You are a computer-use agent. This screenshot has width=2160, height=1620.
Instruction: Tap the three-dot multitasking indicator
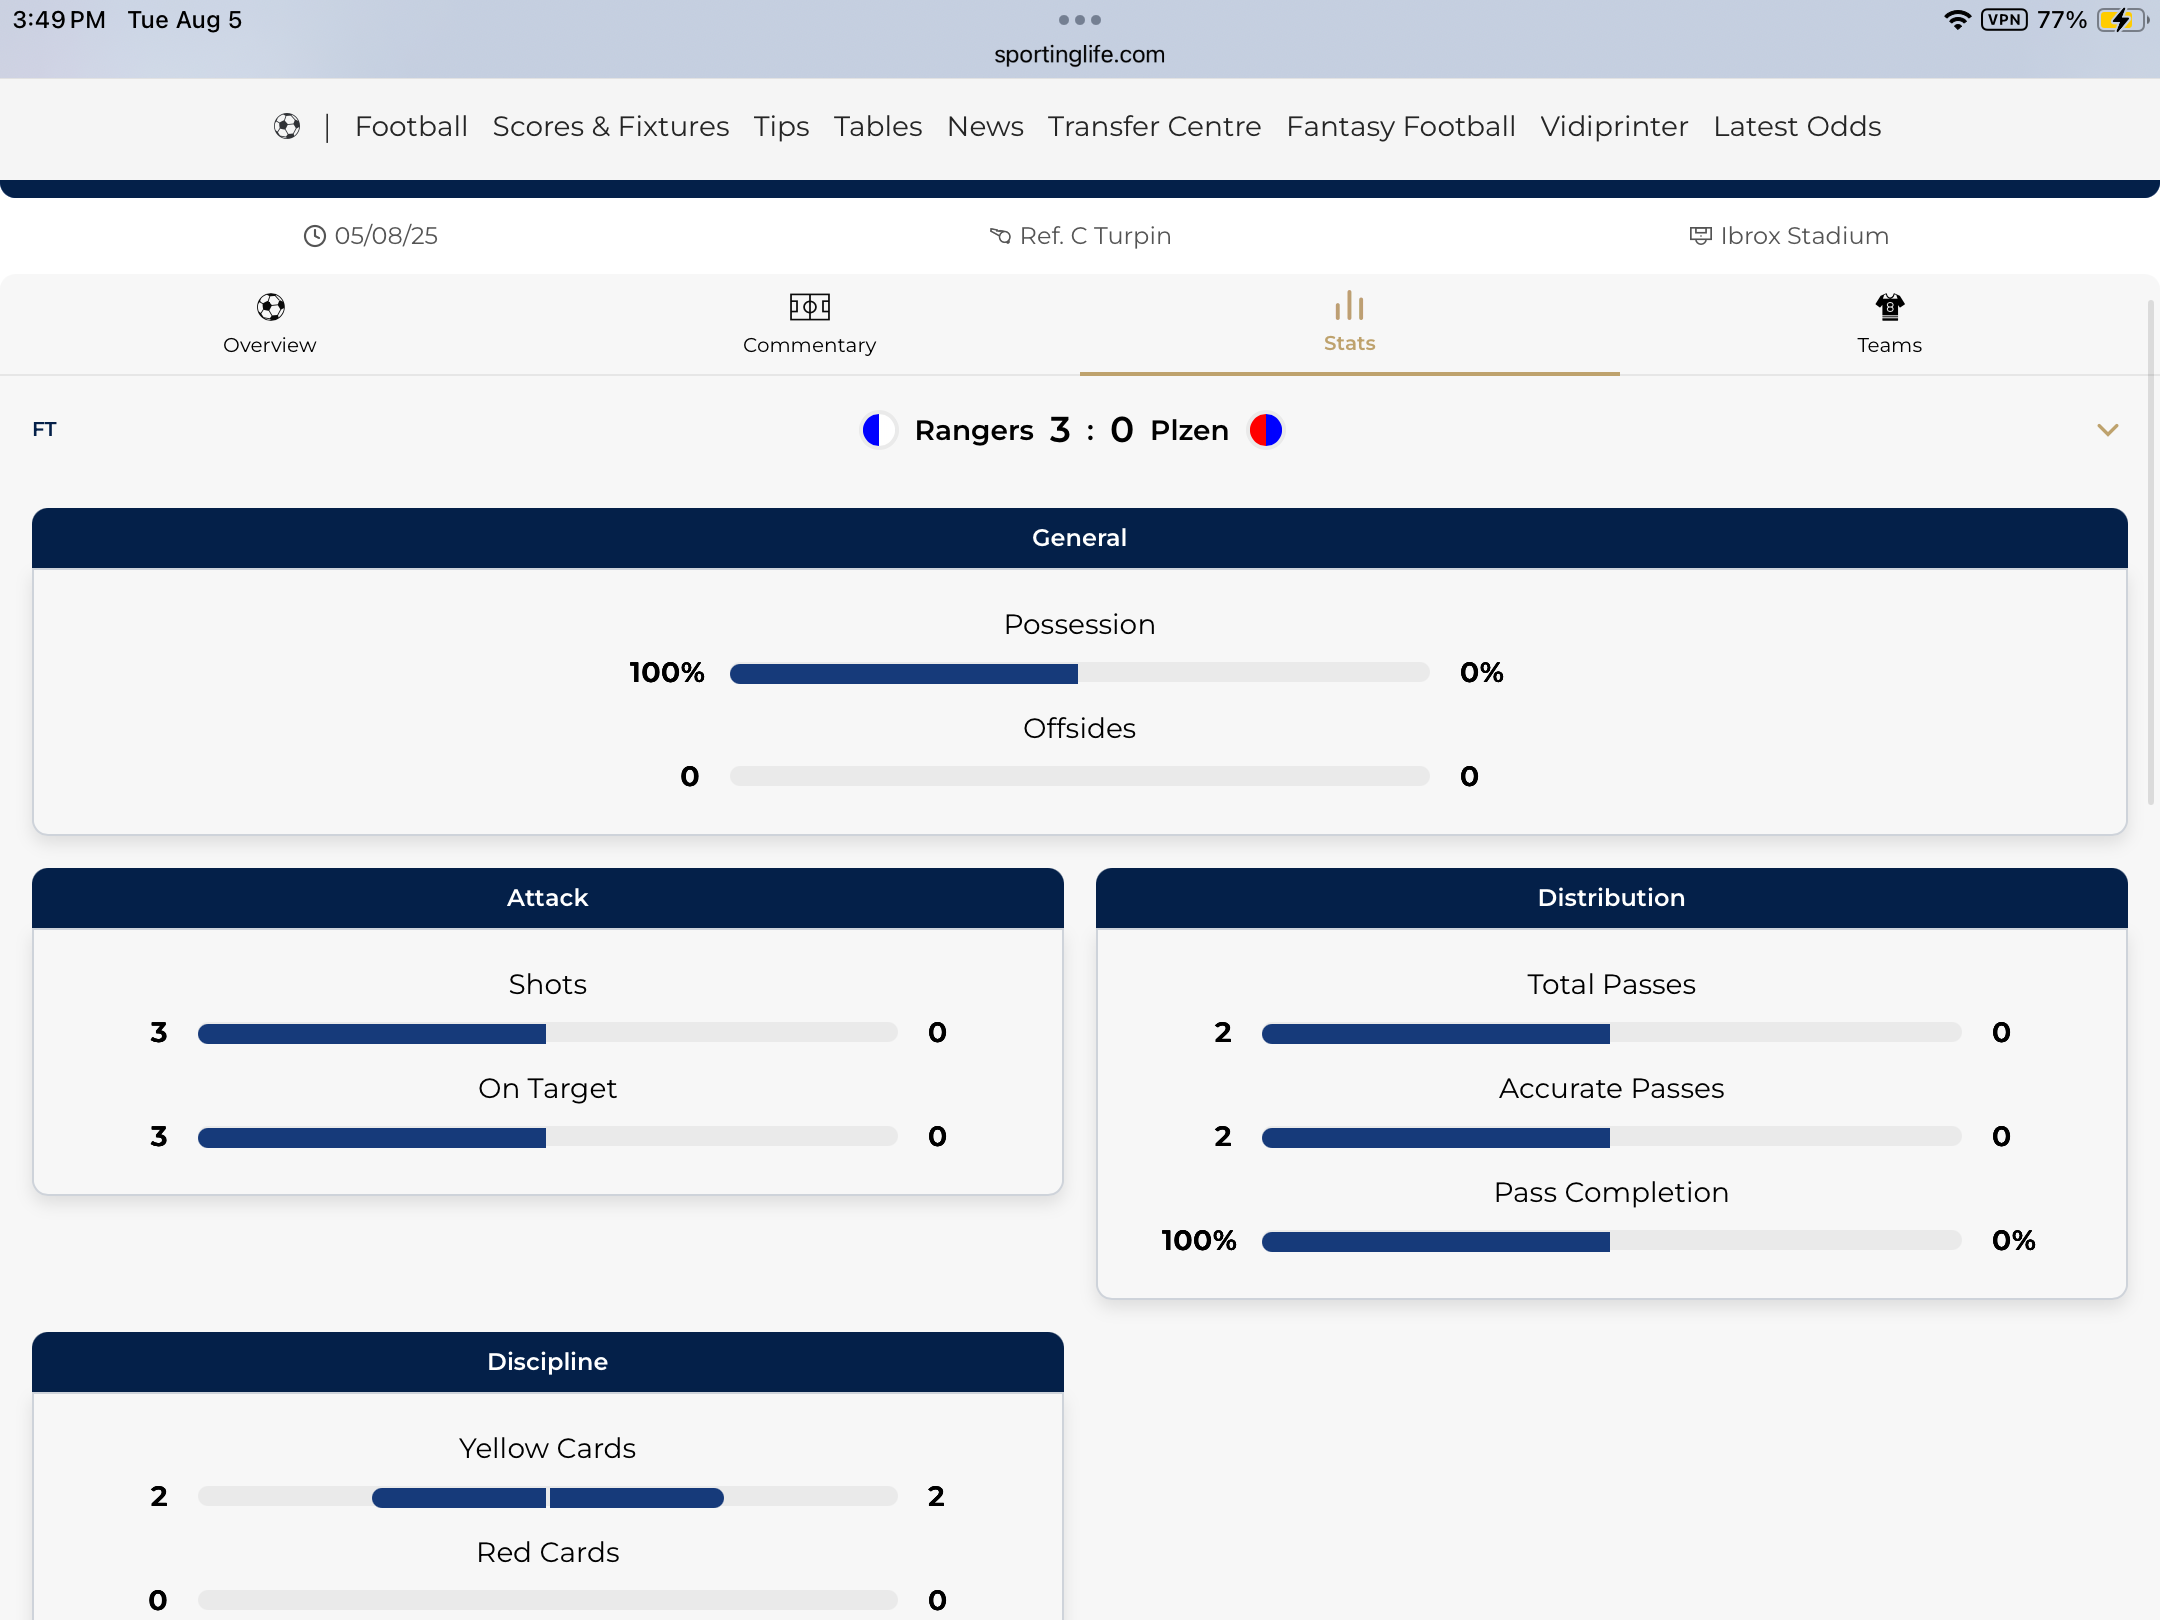click(x=1080, y=20)
